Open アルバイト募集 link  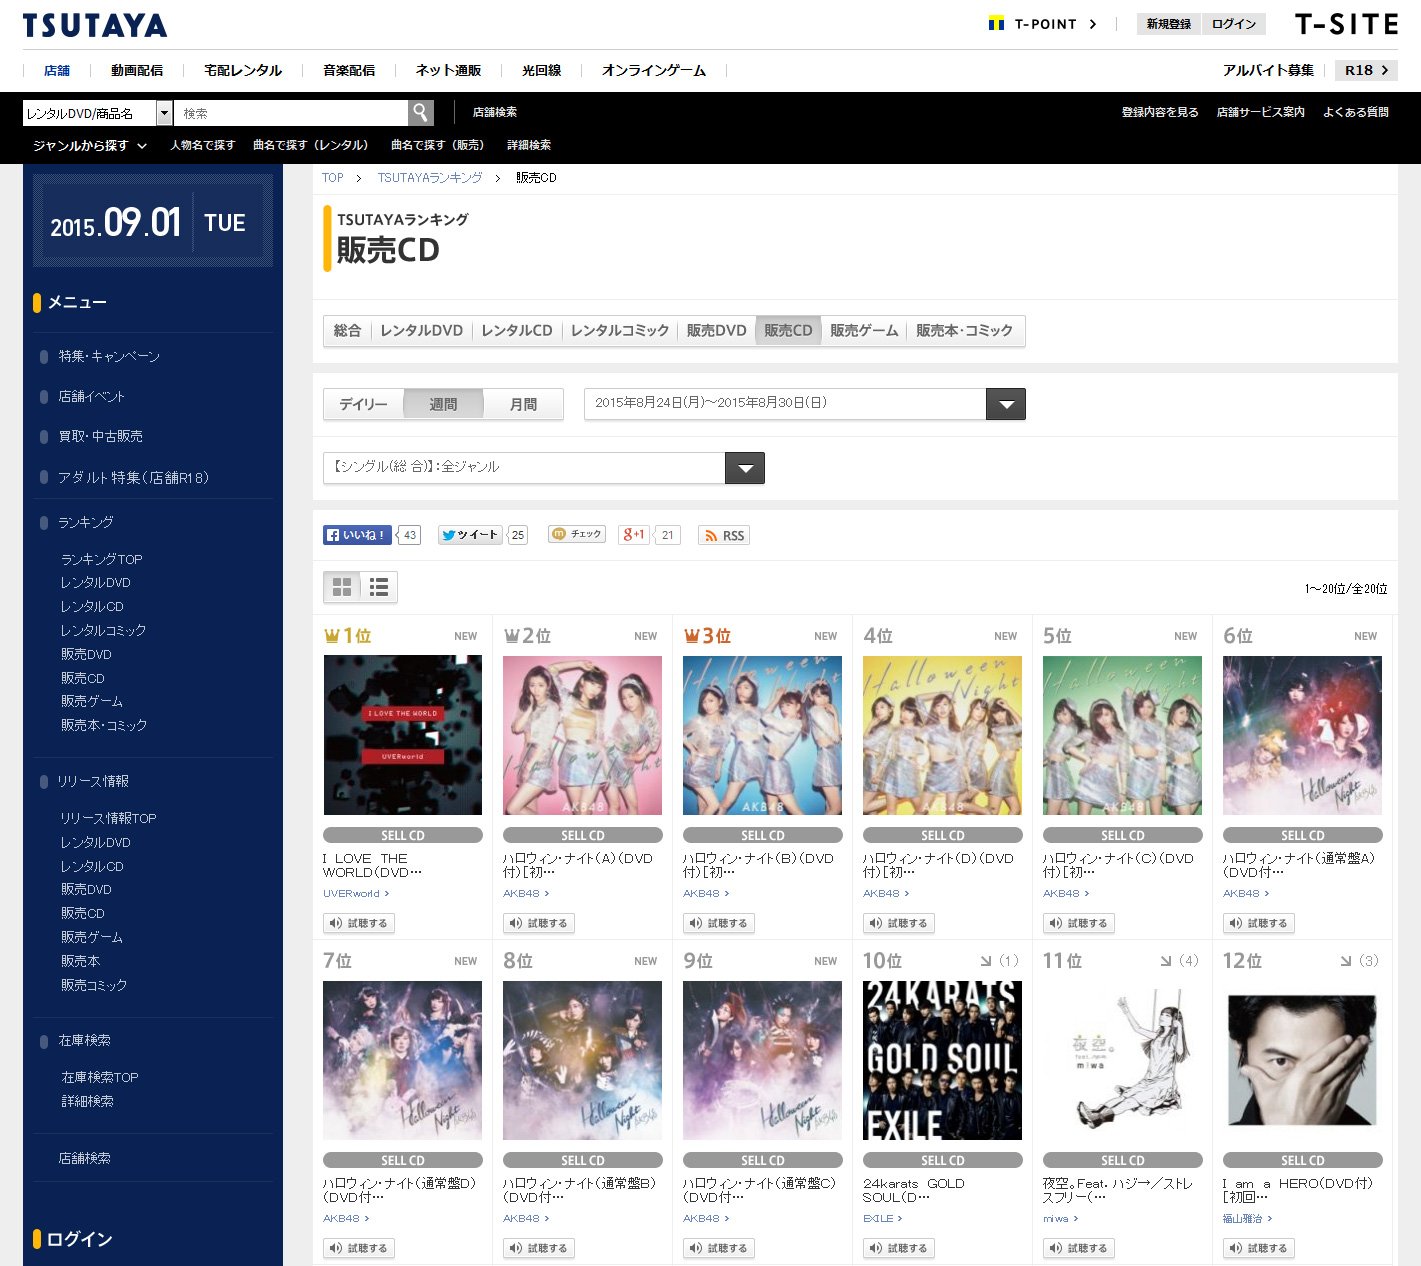click(x=1268, y=70)
